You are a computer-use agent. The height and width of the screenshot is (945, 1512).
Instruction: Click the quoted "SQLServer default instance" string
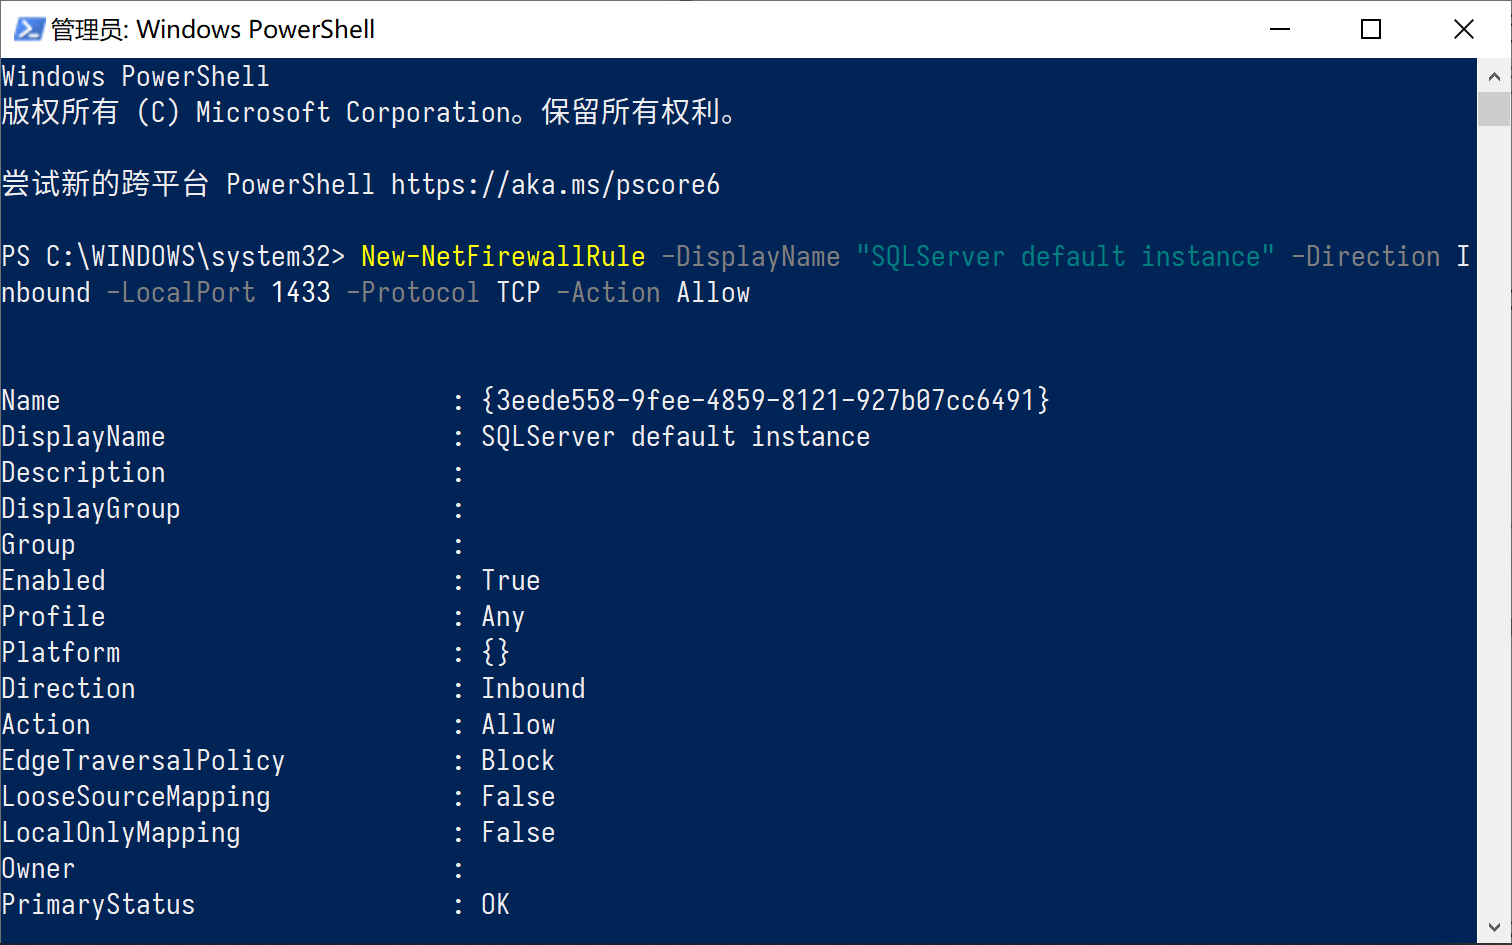point(1065,257)
